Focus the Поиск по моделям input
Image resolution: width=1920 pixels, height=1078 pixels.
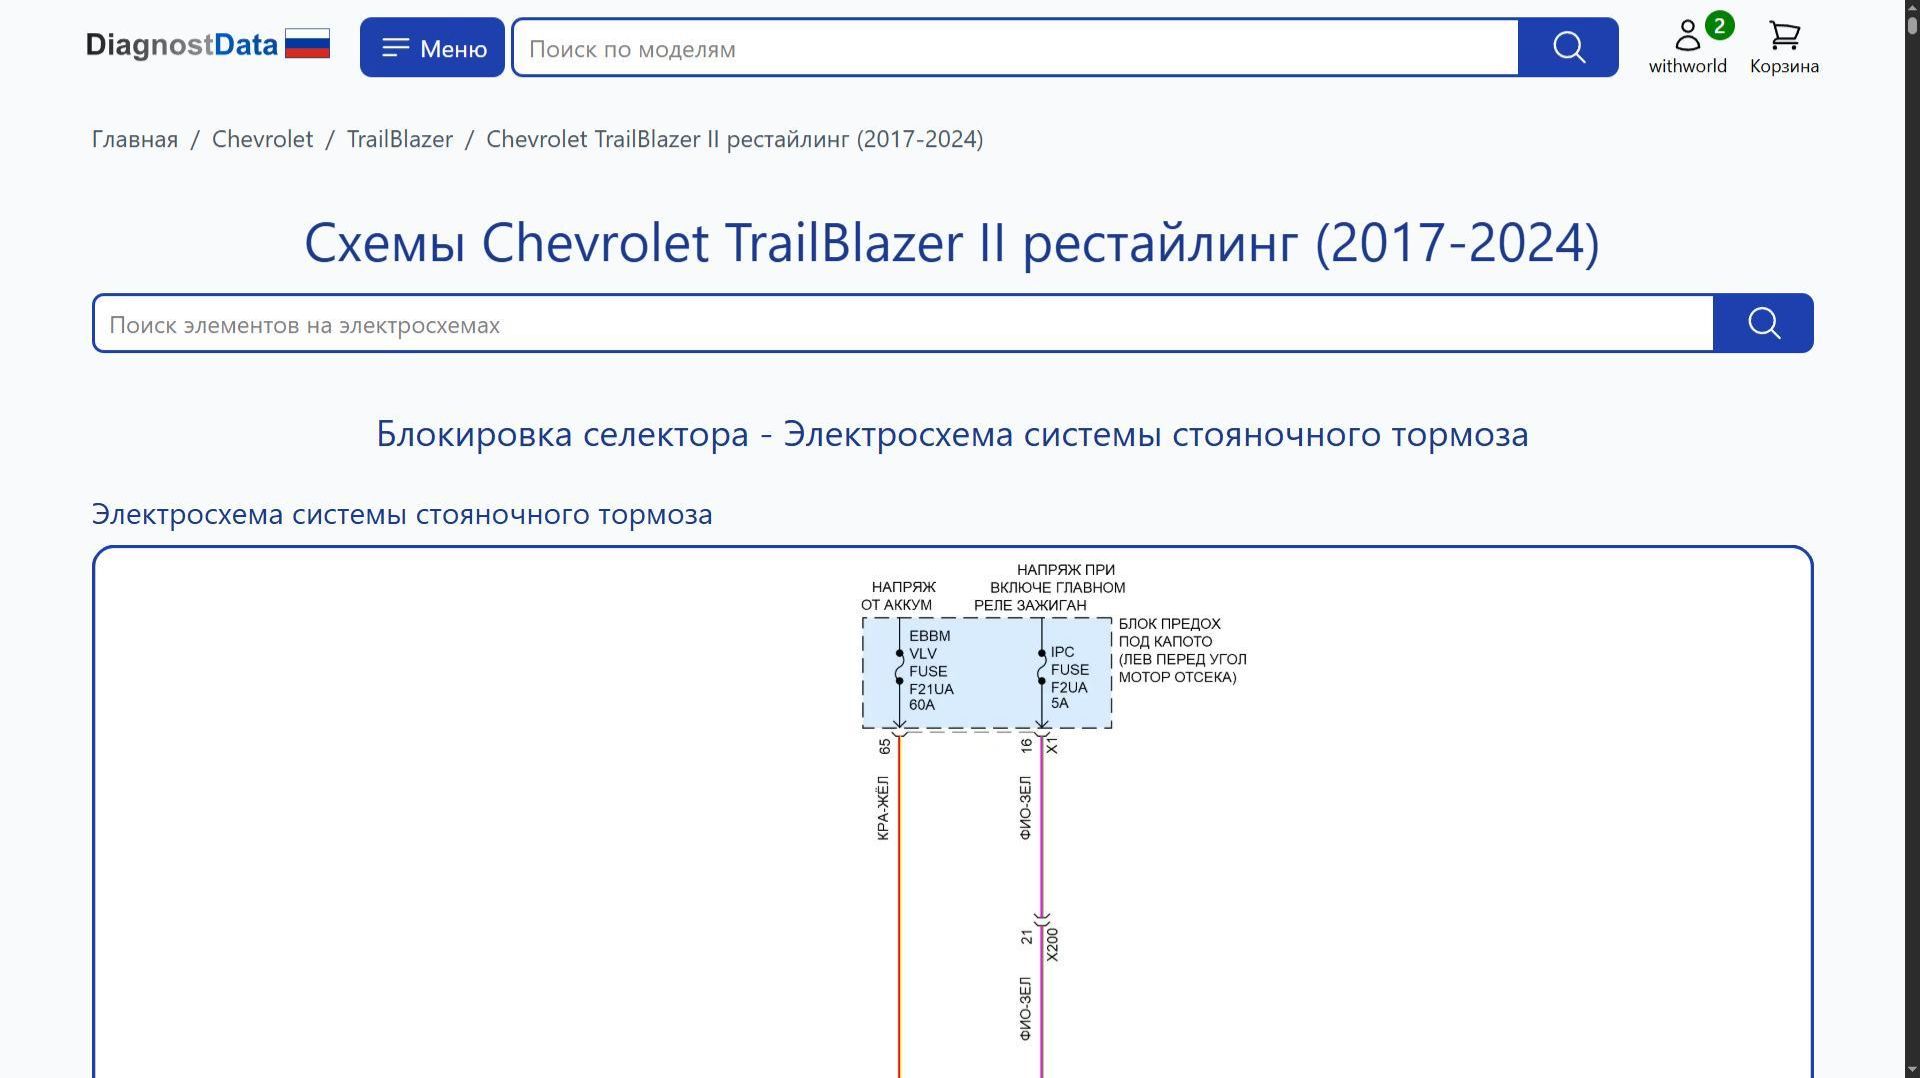coord(1015,48)
